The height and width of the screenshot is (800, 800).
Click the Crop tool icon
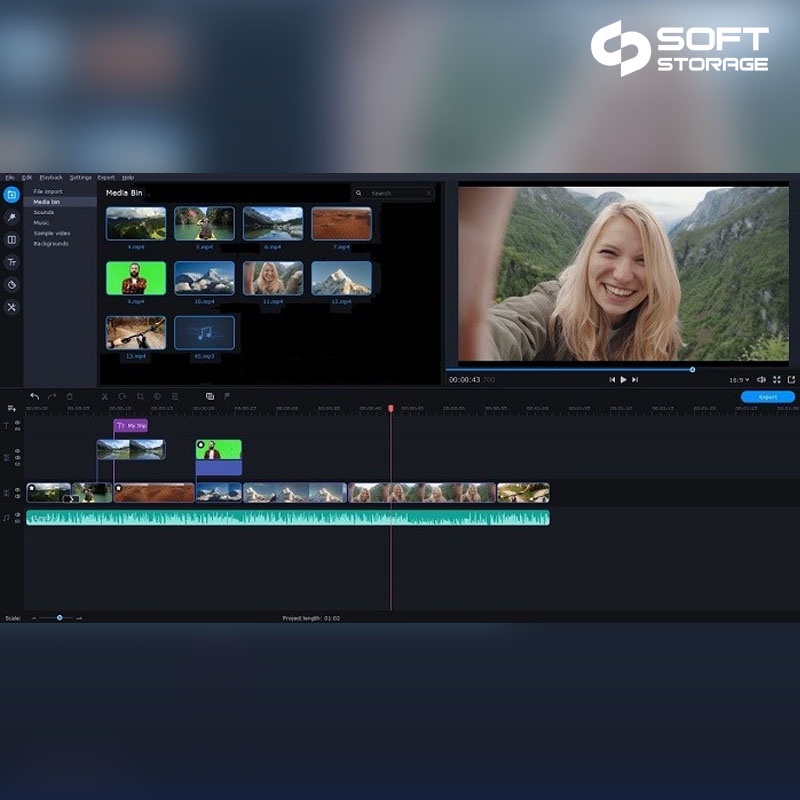[140, 397]
